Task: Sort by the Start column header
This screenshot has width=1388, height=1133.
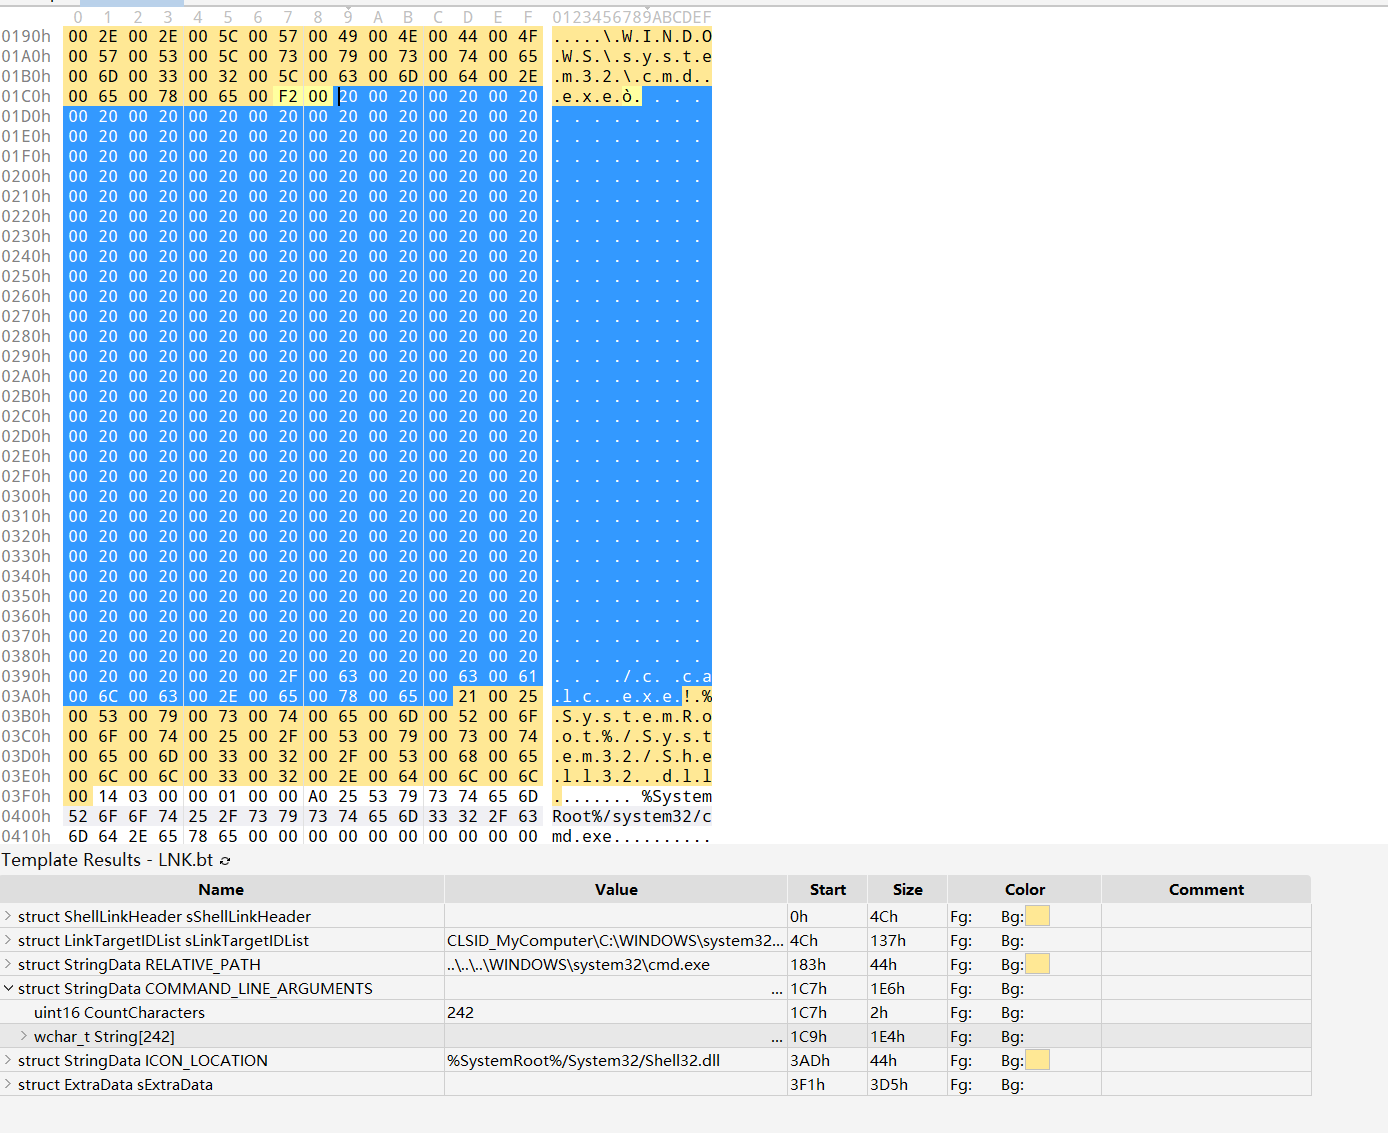Action: click(x=827, y=889)
